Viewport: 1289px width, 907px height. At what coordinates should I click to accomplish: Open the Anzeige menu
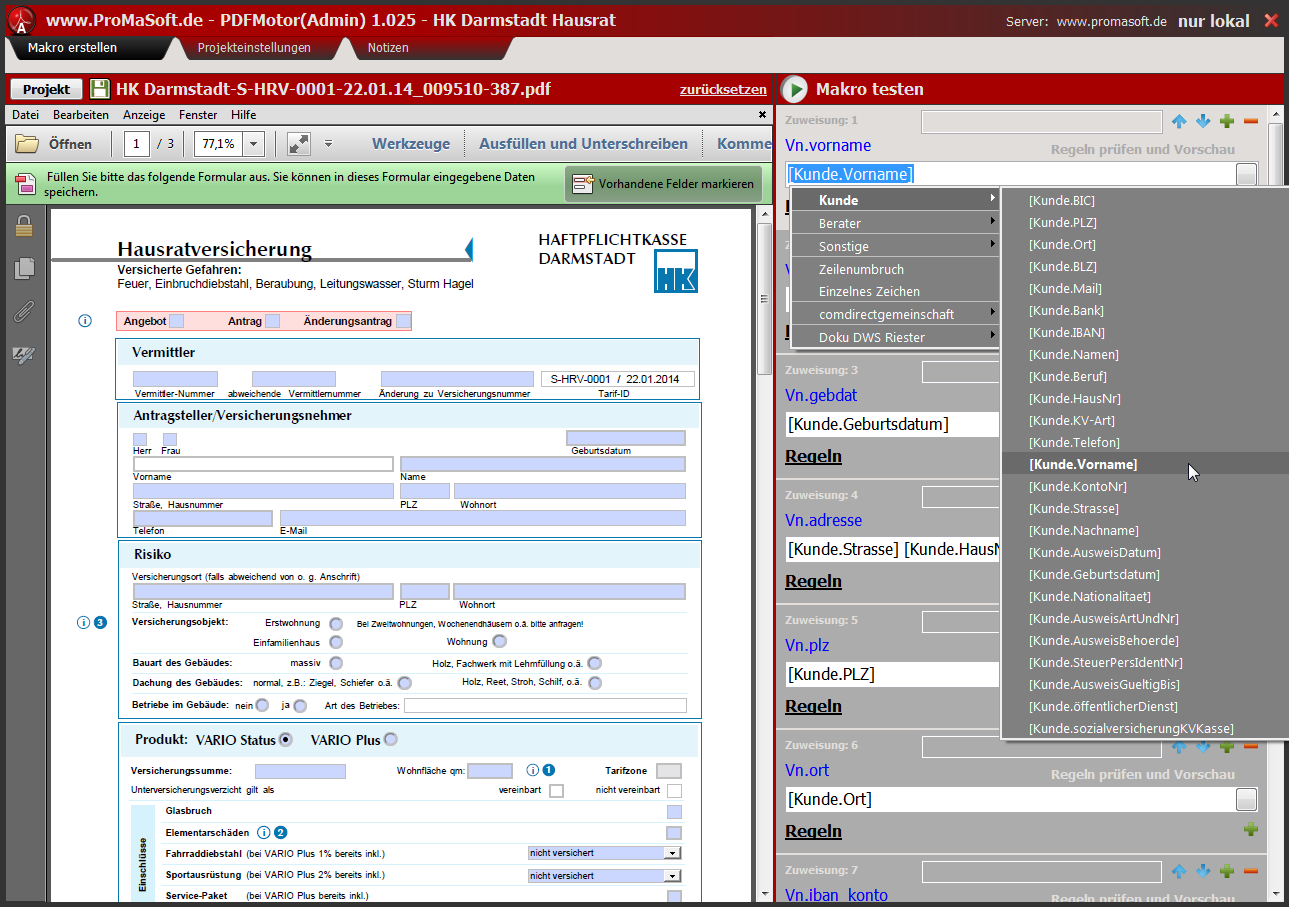[144, 115]
